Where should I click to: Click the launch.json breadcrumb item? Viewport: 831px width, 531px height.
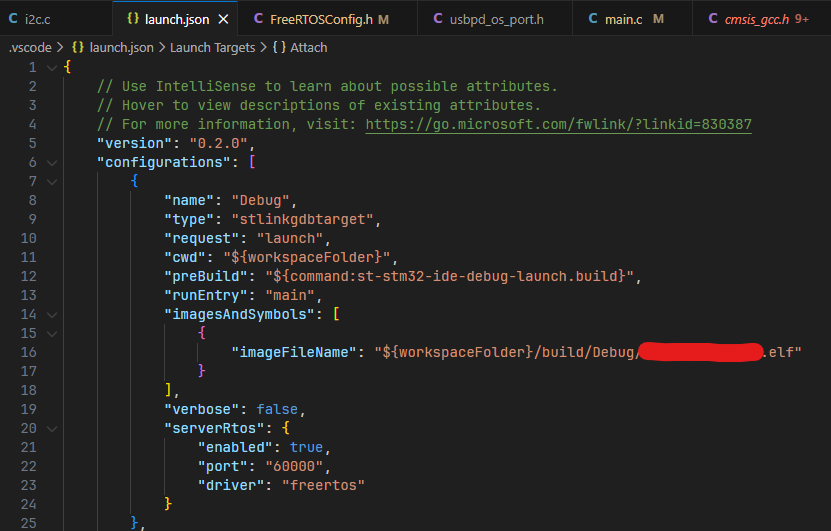[x=121, y=48]
